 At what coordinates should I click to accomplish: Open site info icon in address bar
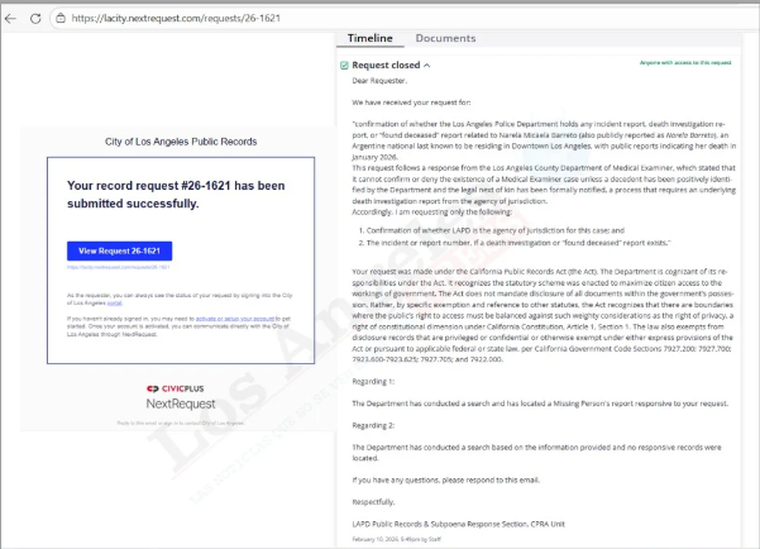pos(61,18)
